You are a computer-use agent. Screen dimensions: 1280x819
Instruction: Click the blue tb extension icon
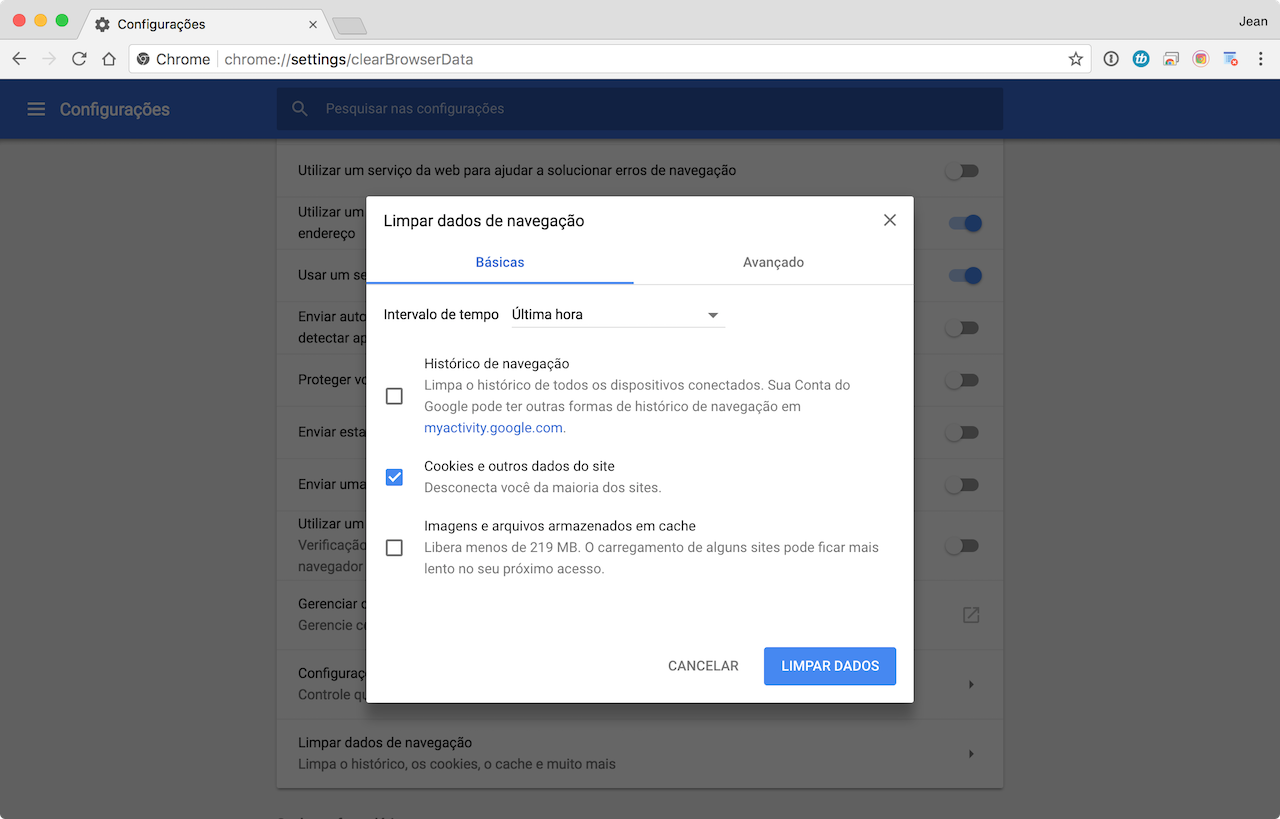(1140, 59)
